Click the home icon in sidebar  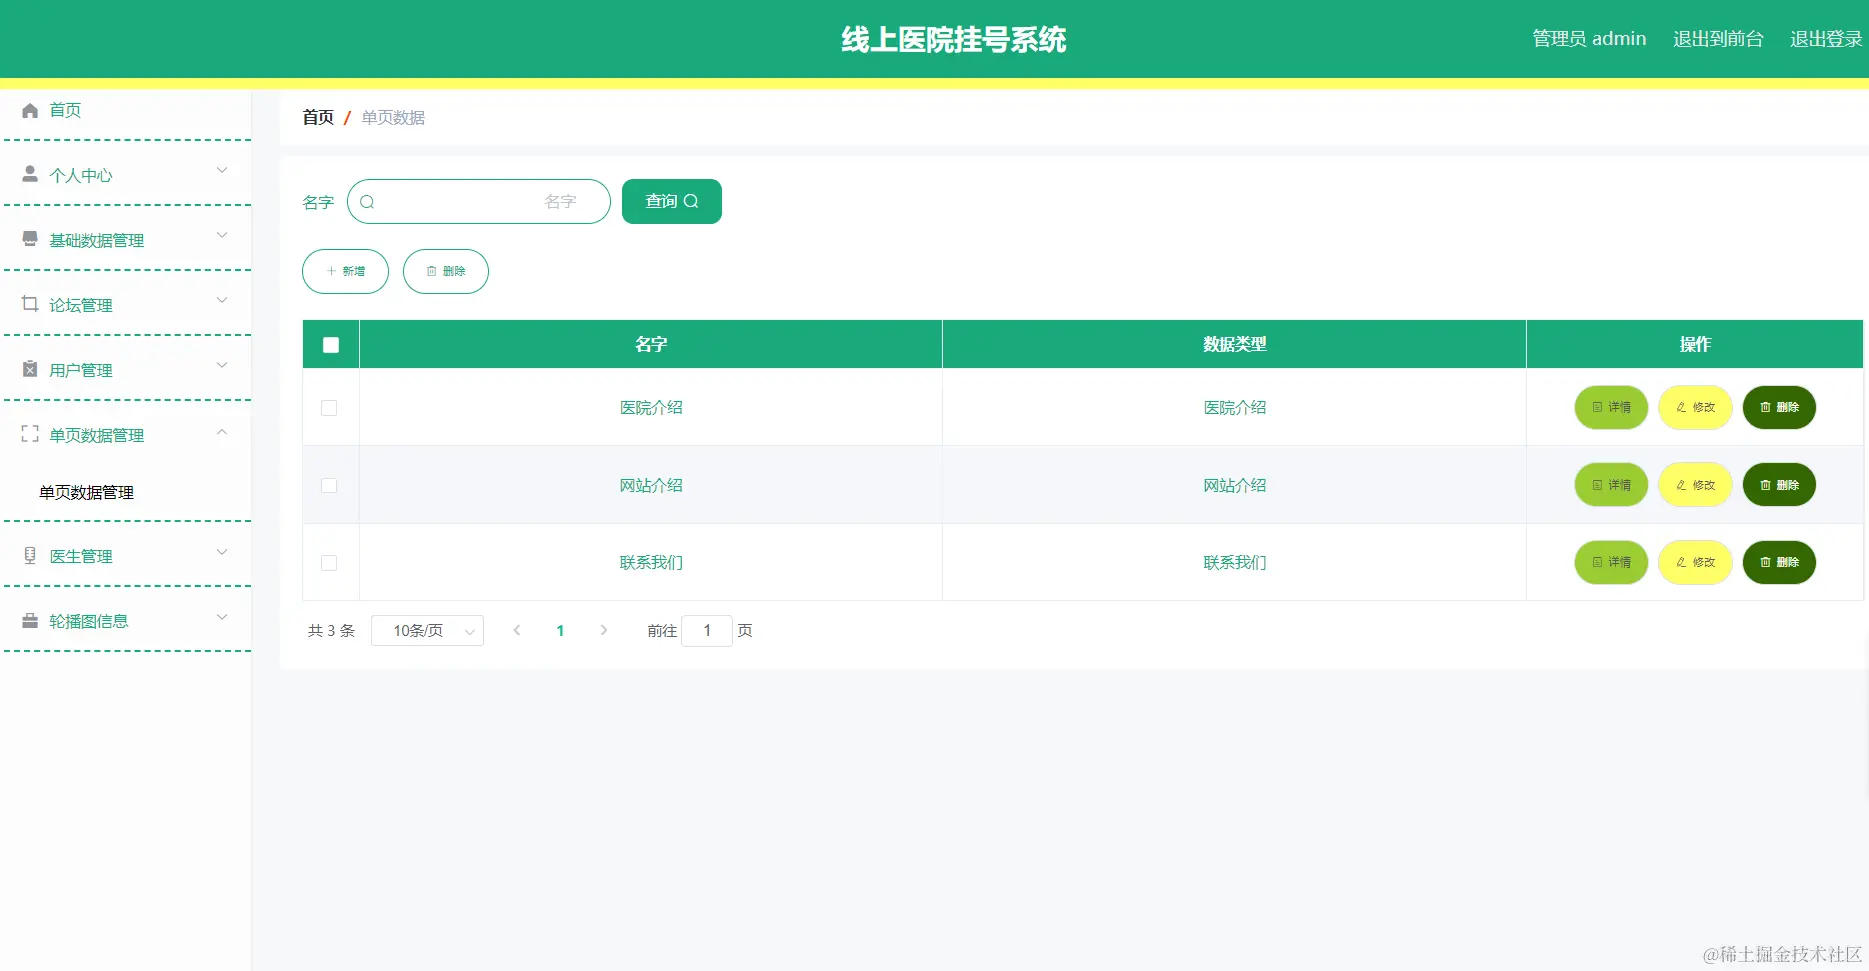tap(30, 110)
